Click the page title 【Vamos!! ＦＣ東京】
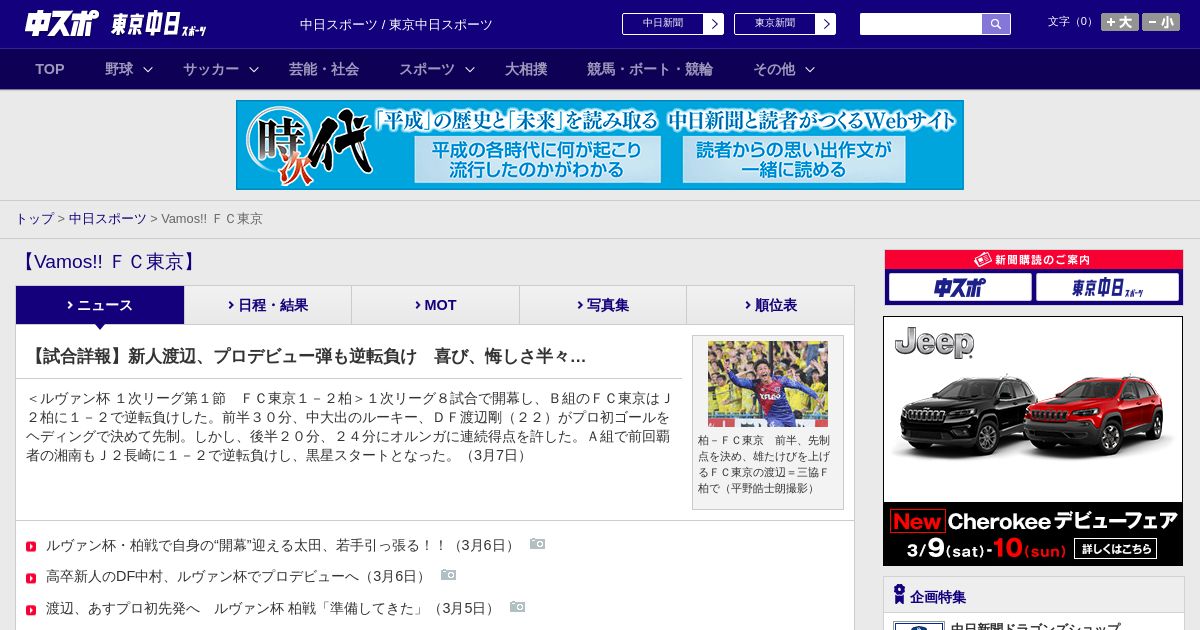 [108, 262]
